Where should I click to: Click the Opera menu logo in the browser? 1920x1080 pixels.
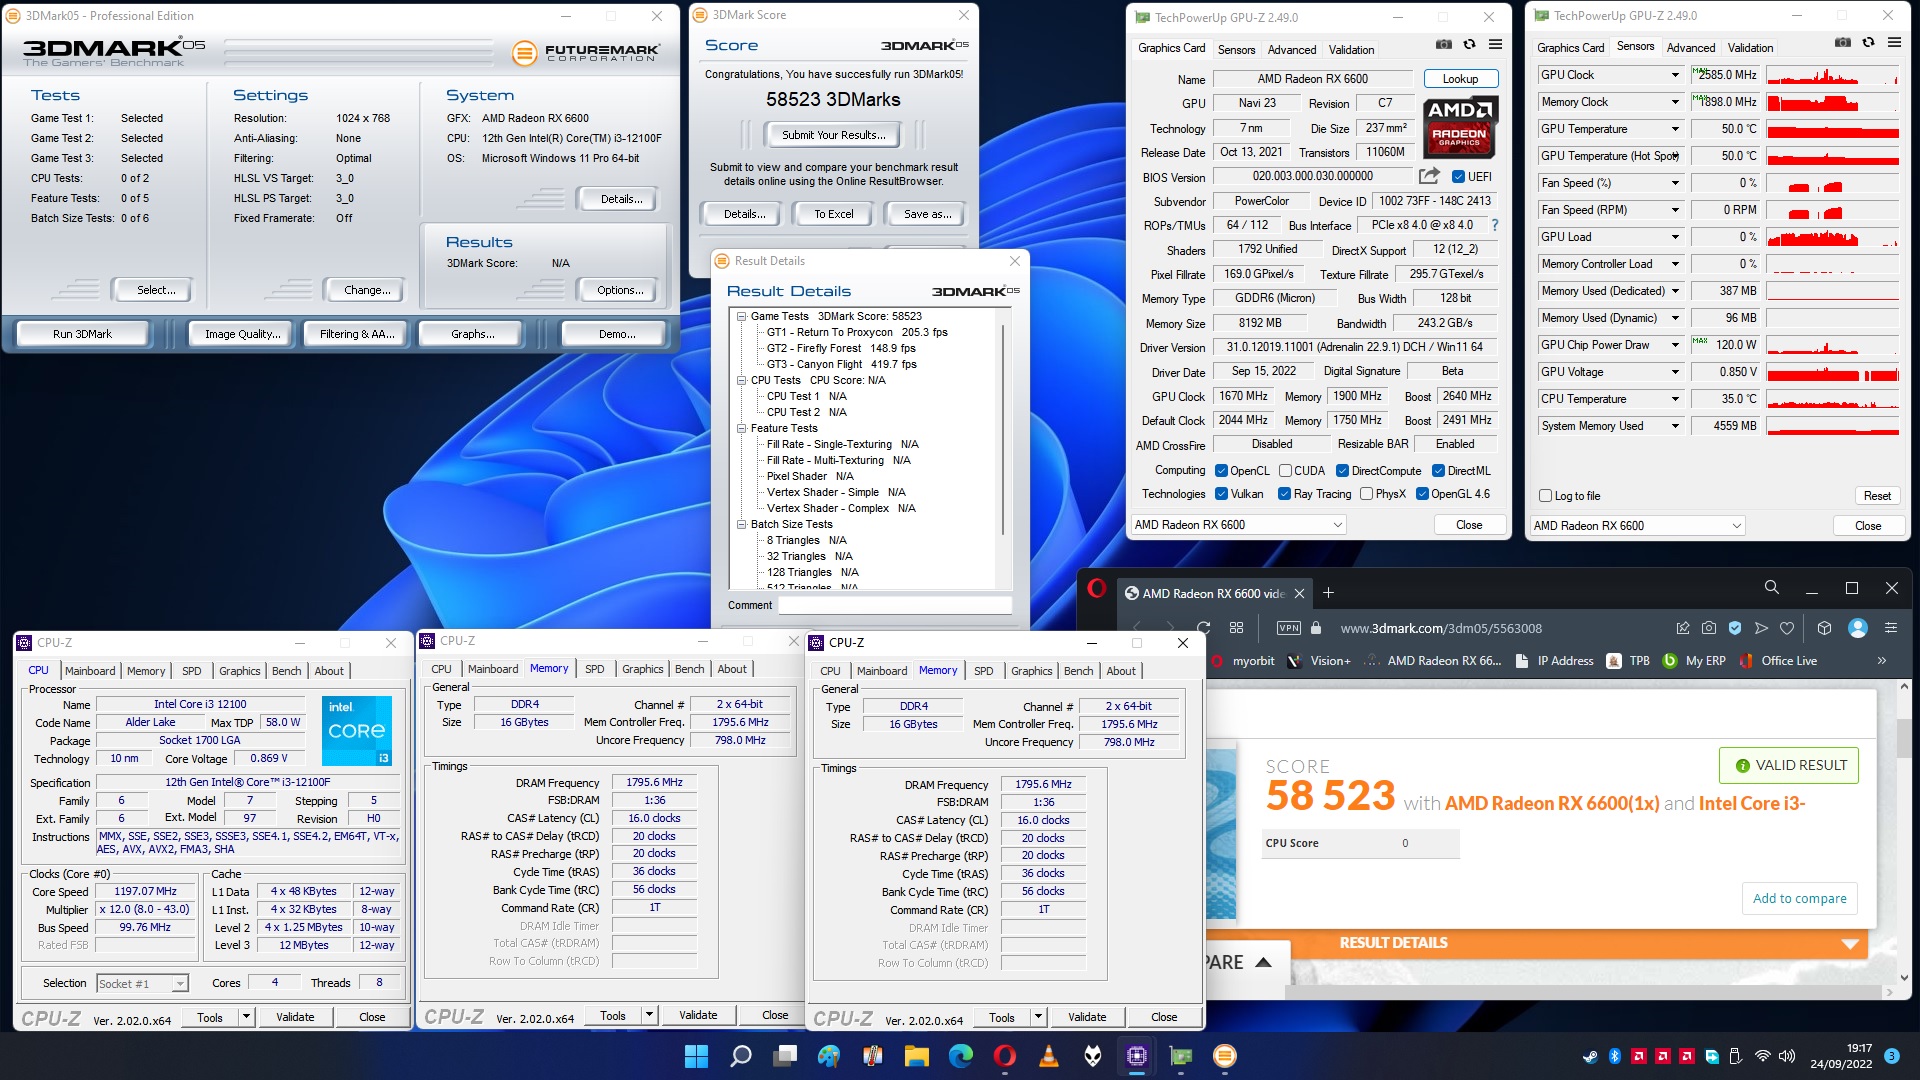pyautogui.click(x=1097, y=588)
